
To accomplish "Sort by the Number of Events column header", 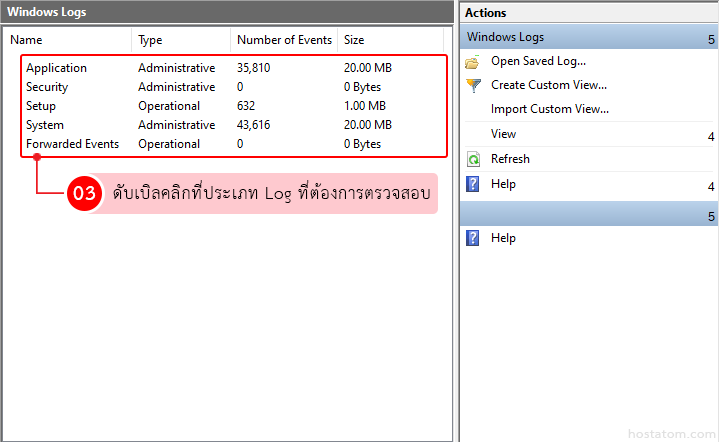I will coord(283,40).
